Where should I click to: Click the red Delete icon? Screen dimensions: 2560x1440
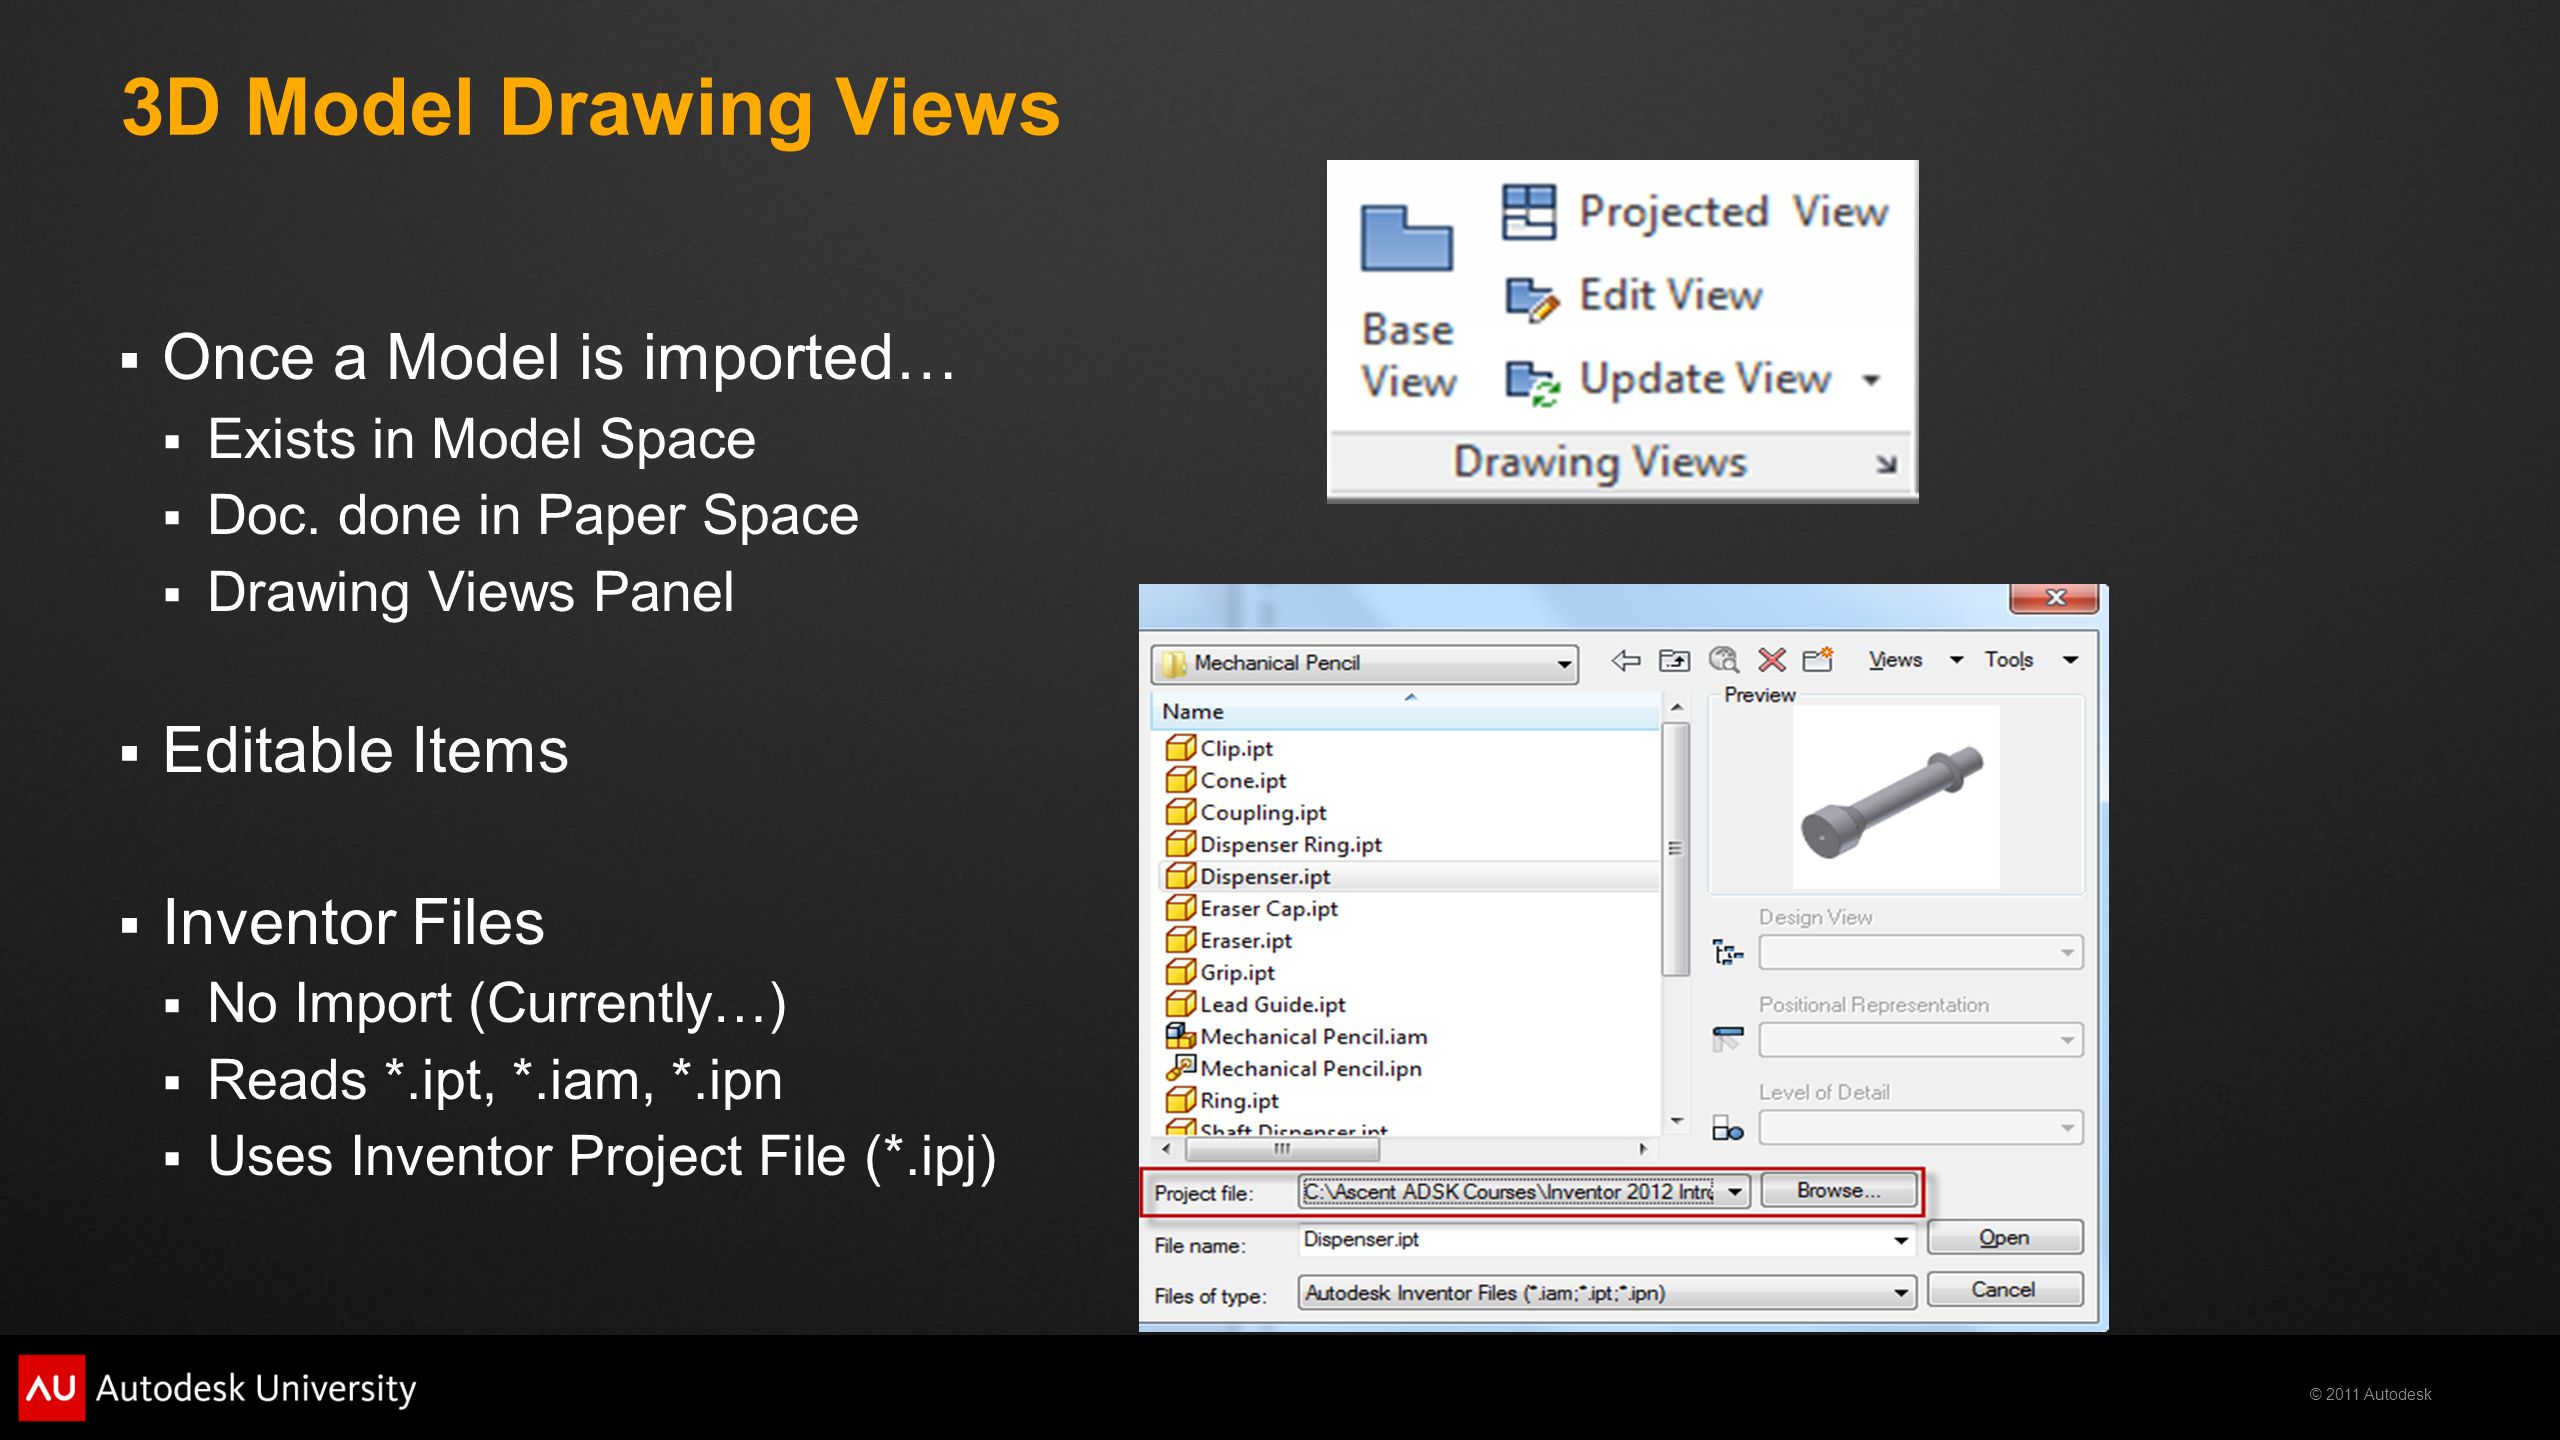click(x=1772, y=660)
